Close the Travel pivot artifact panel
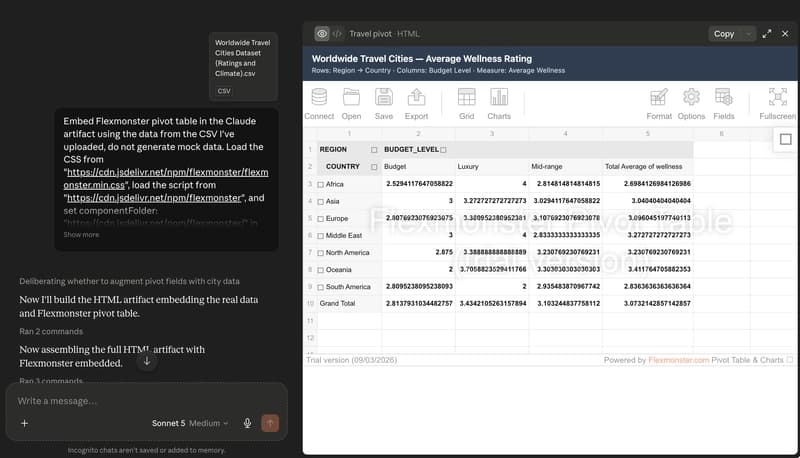Screen dimensions: 800x458 (x=785, y=34)
